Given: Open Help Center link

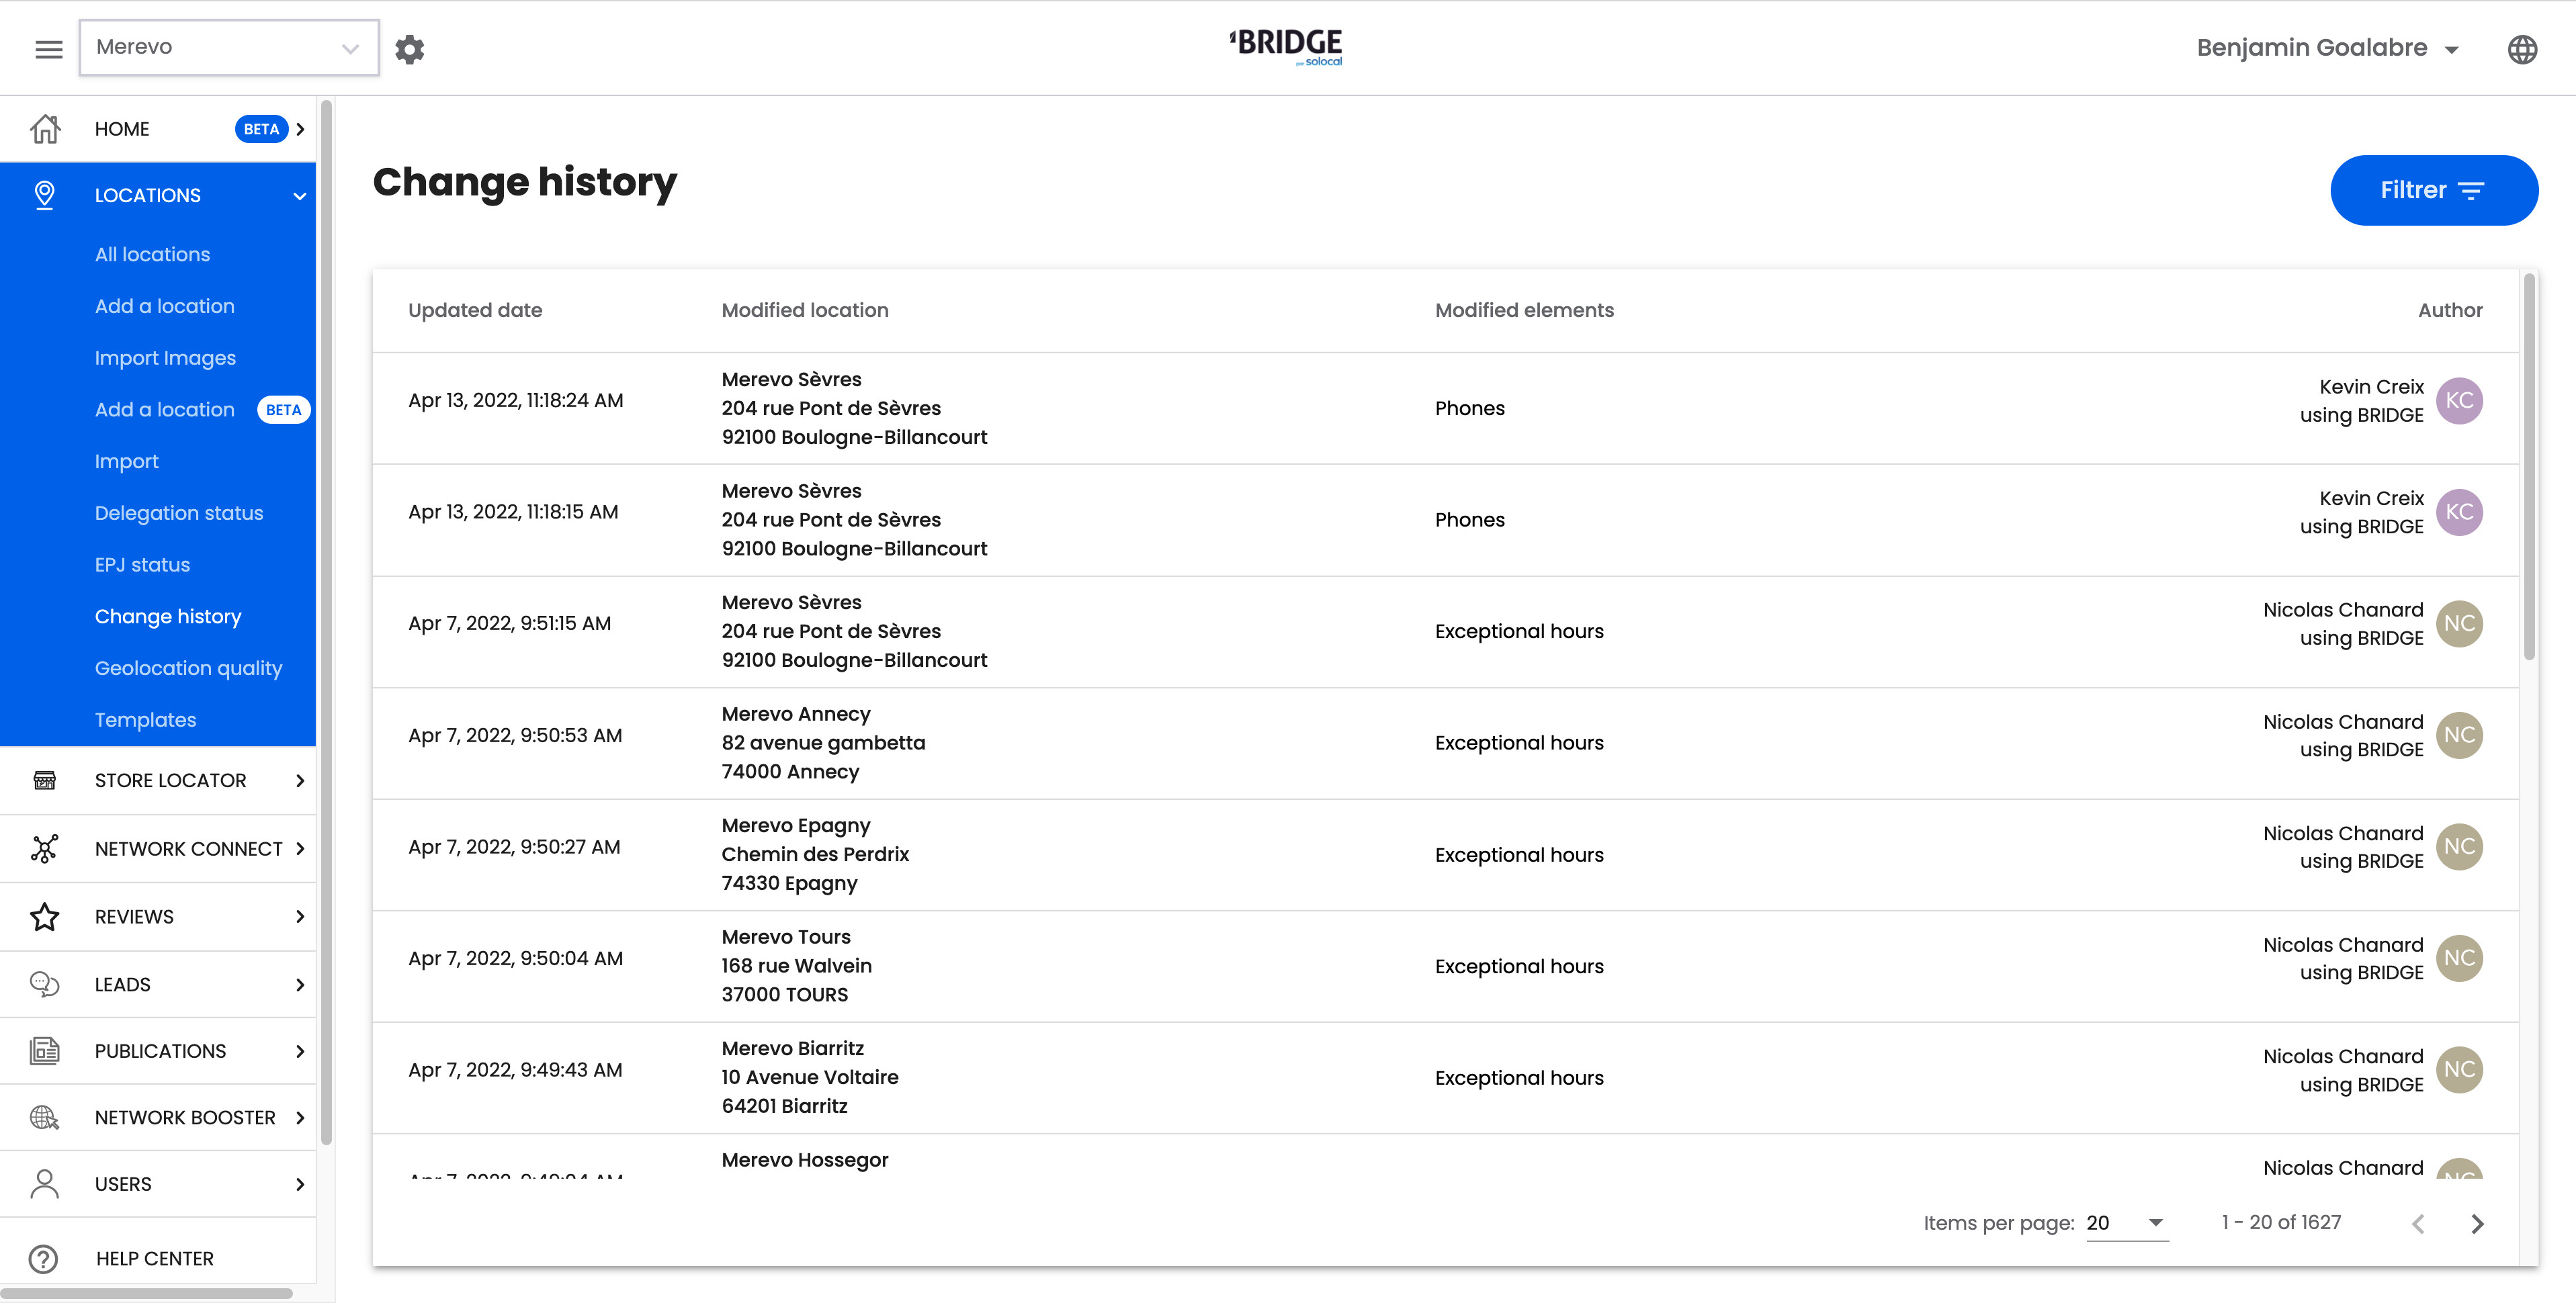Looking at the screenshot, I should click(x=155, y=1258).
